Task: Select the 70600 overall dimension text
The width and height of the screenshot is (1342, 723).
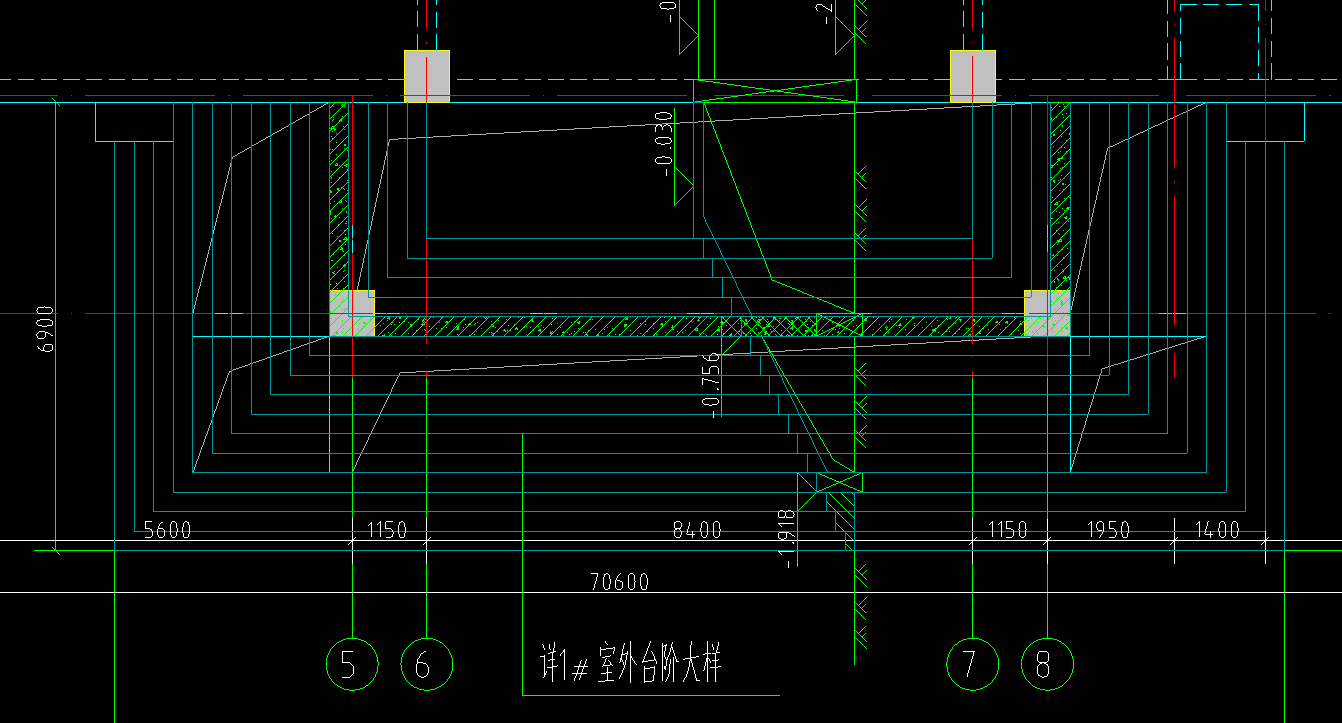Action: pos(620,582)
